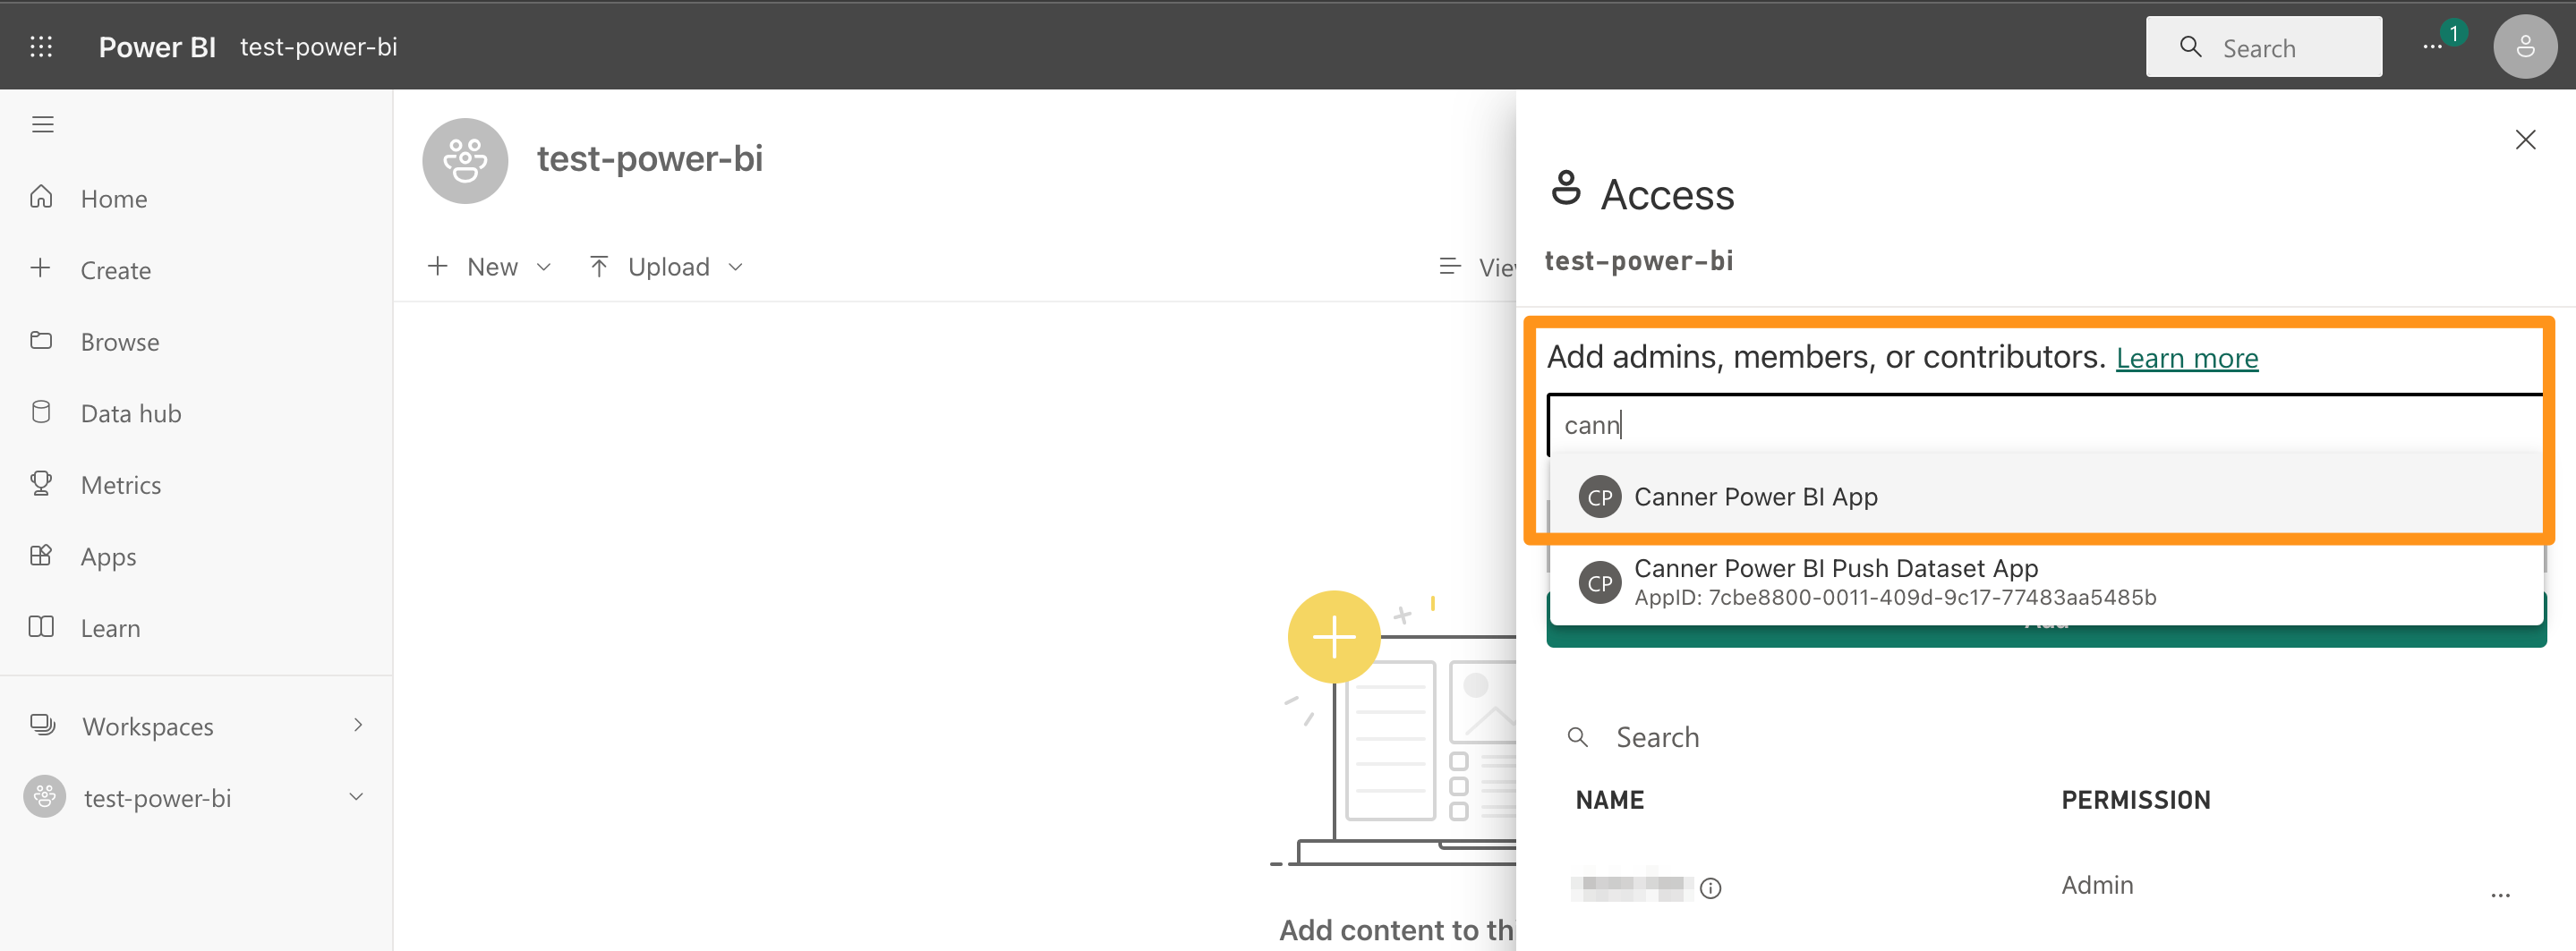The image size is (2576, 951).
Task: Click the test-power-bi workspace title heading
Action: [x=650, y=158]
